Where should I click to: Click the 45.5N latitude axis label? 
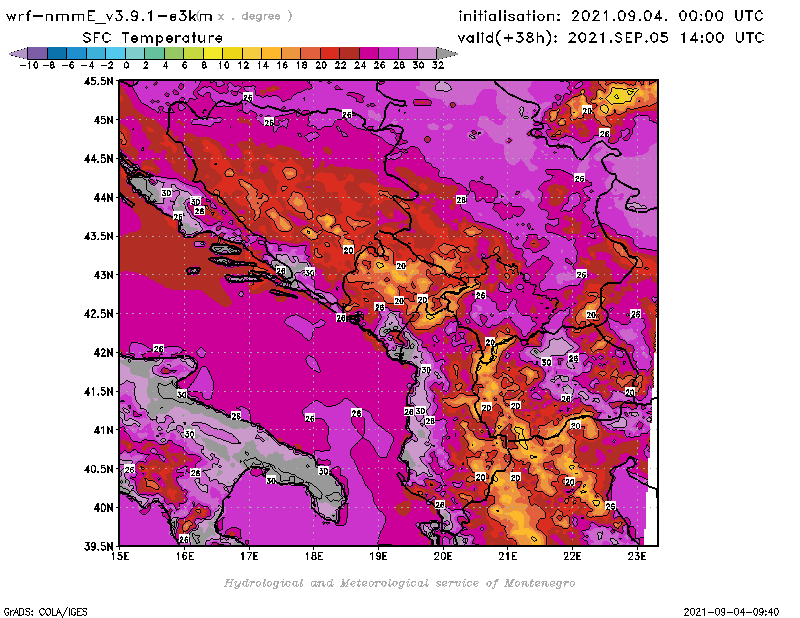click(98, 81)
